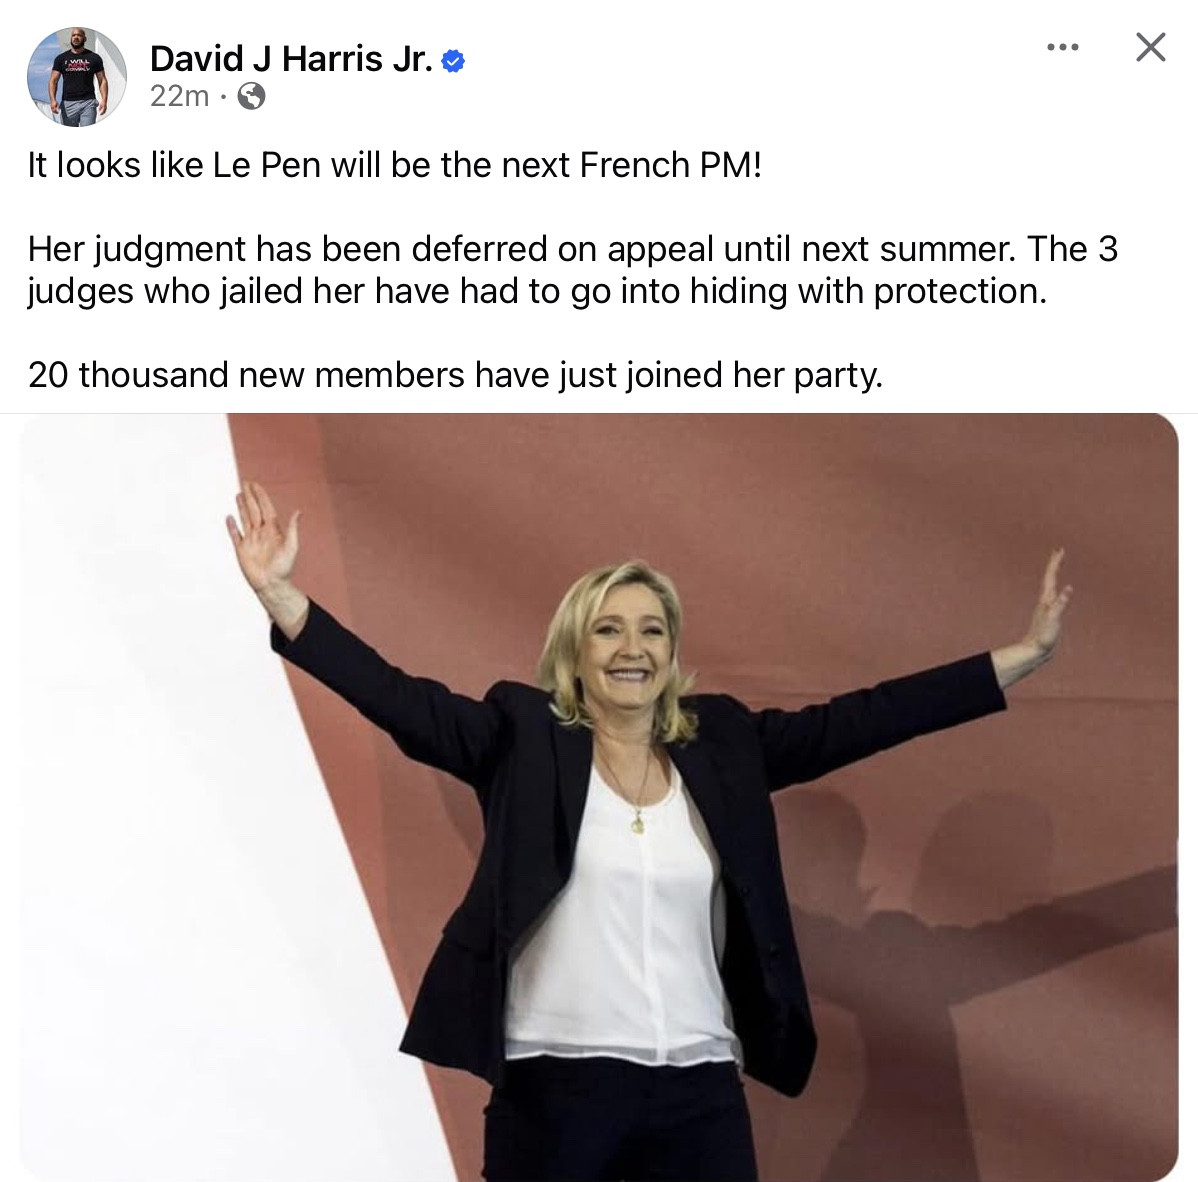
Task: Open David J Harris Jr.'s profile picture
Action: (76, 77)
